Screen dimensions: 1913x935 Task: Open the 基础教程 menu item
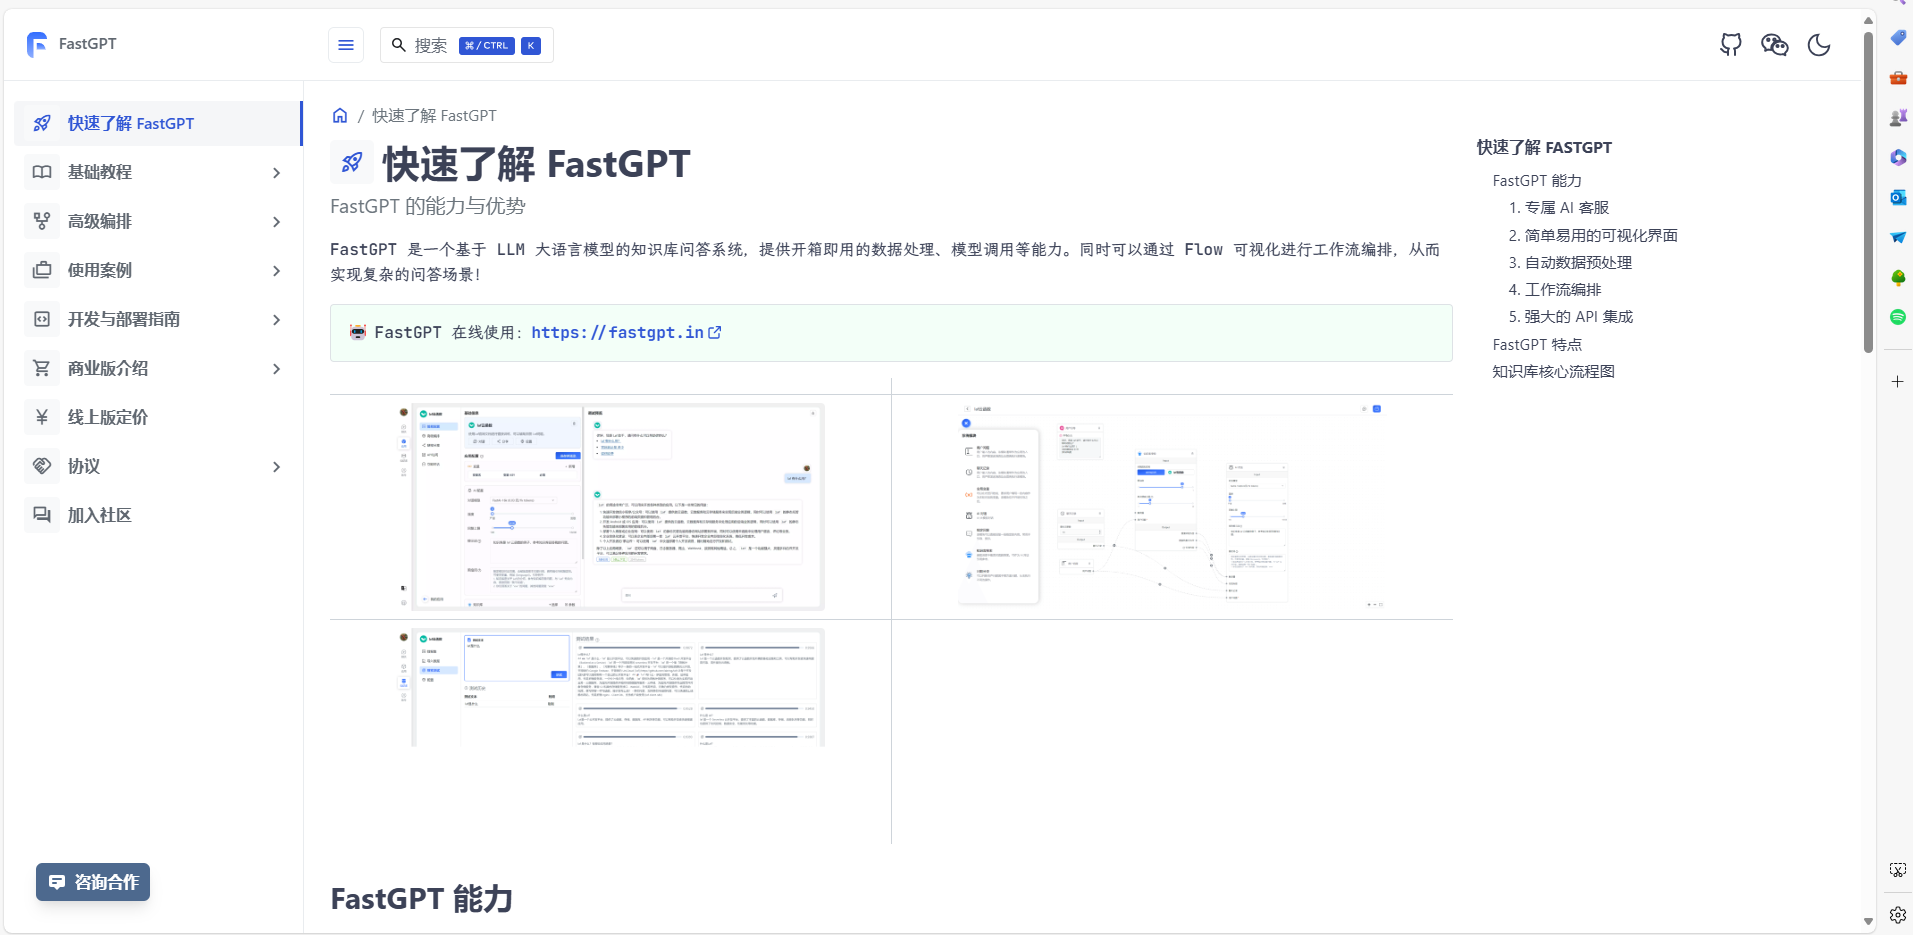pos(158,172)
